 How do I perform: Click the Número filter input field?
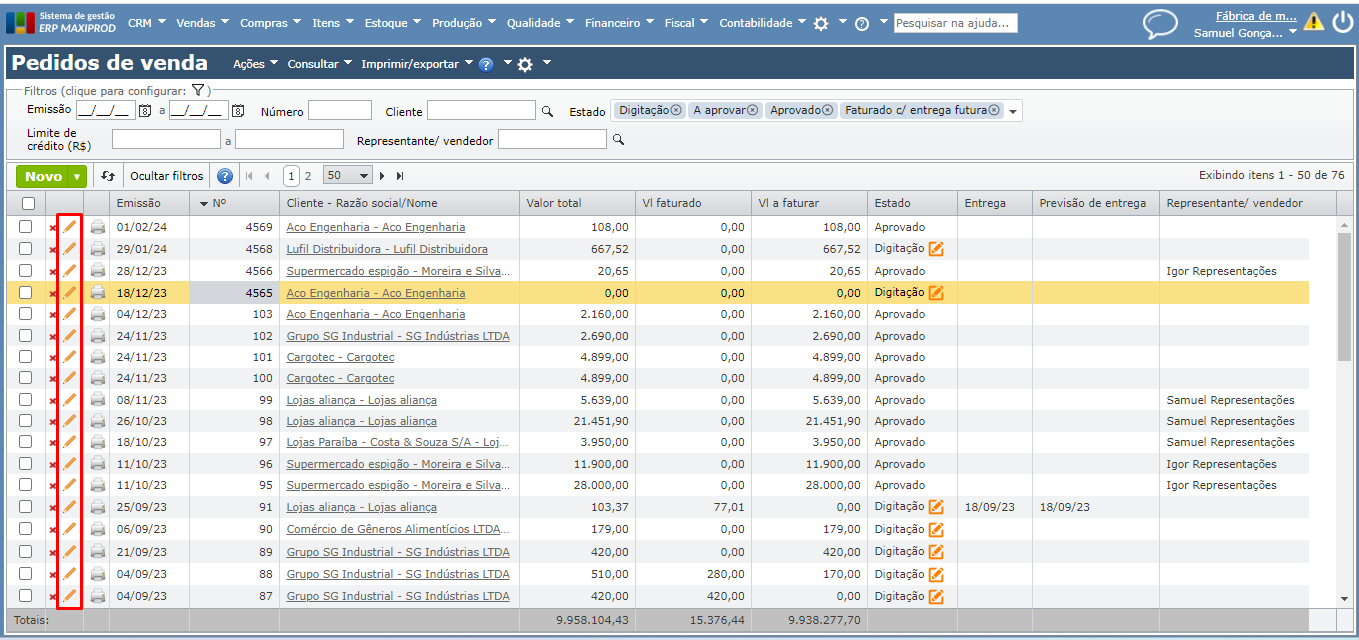pos(339,111)
